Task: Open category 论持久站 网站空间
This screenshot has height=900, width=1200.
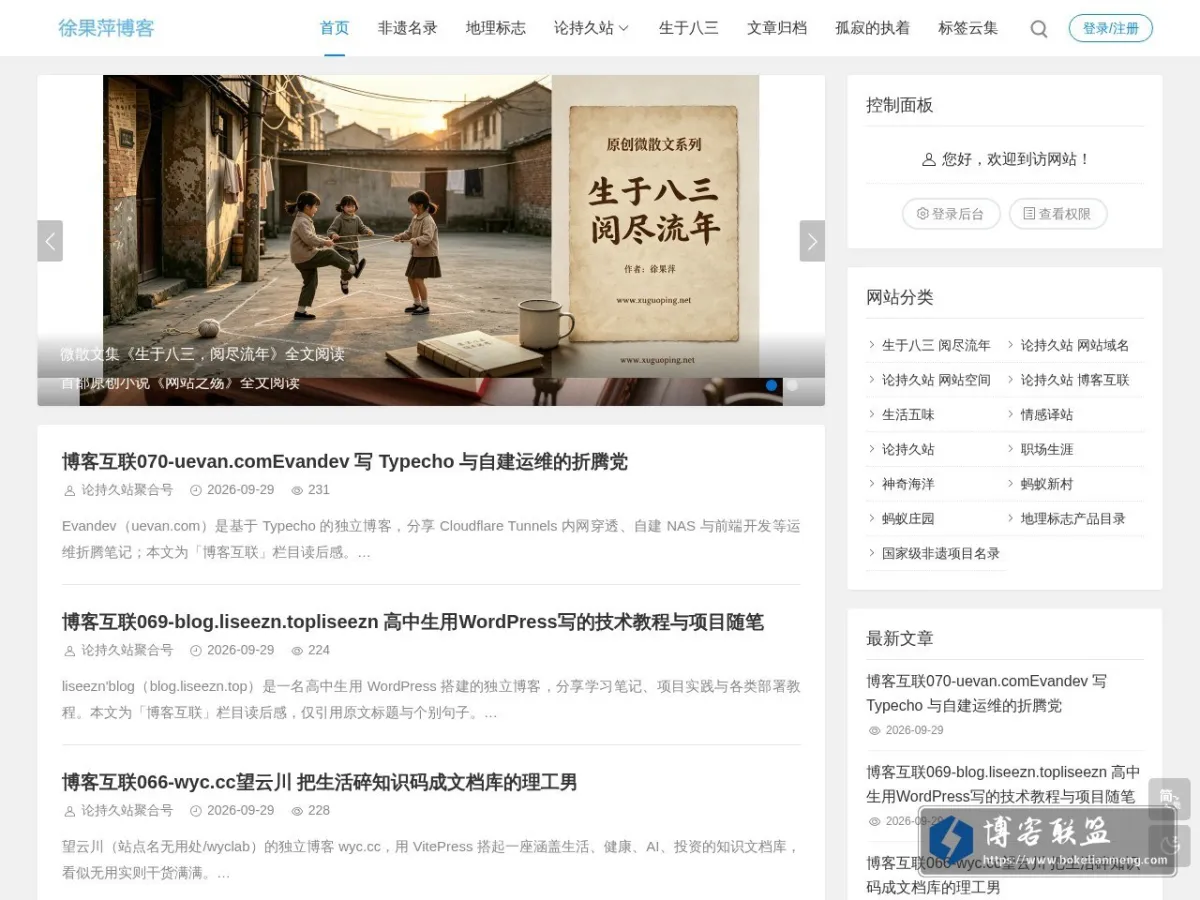Action: click(x=936, y=380)
